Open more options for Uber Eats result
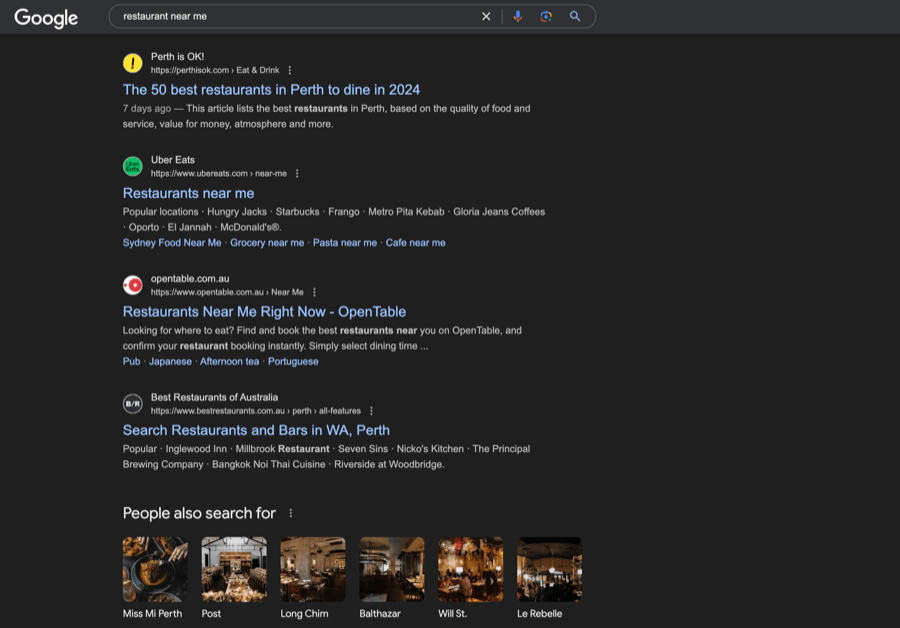The image size is (900, 628). [x=297, y=173]
